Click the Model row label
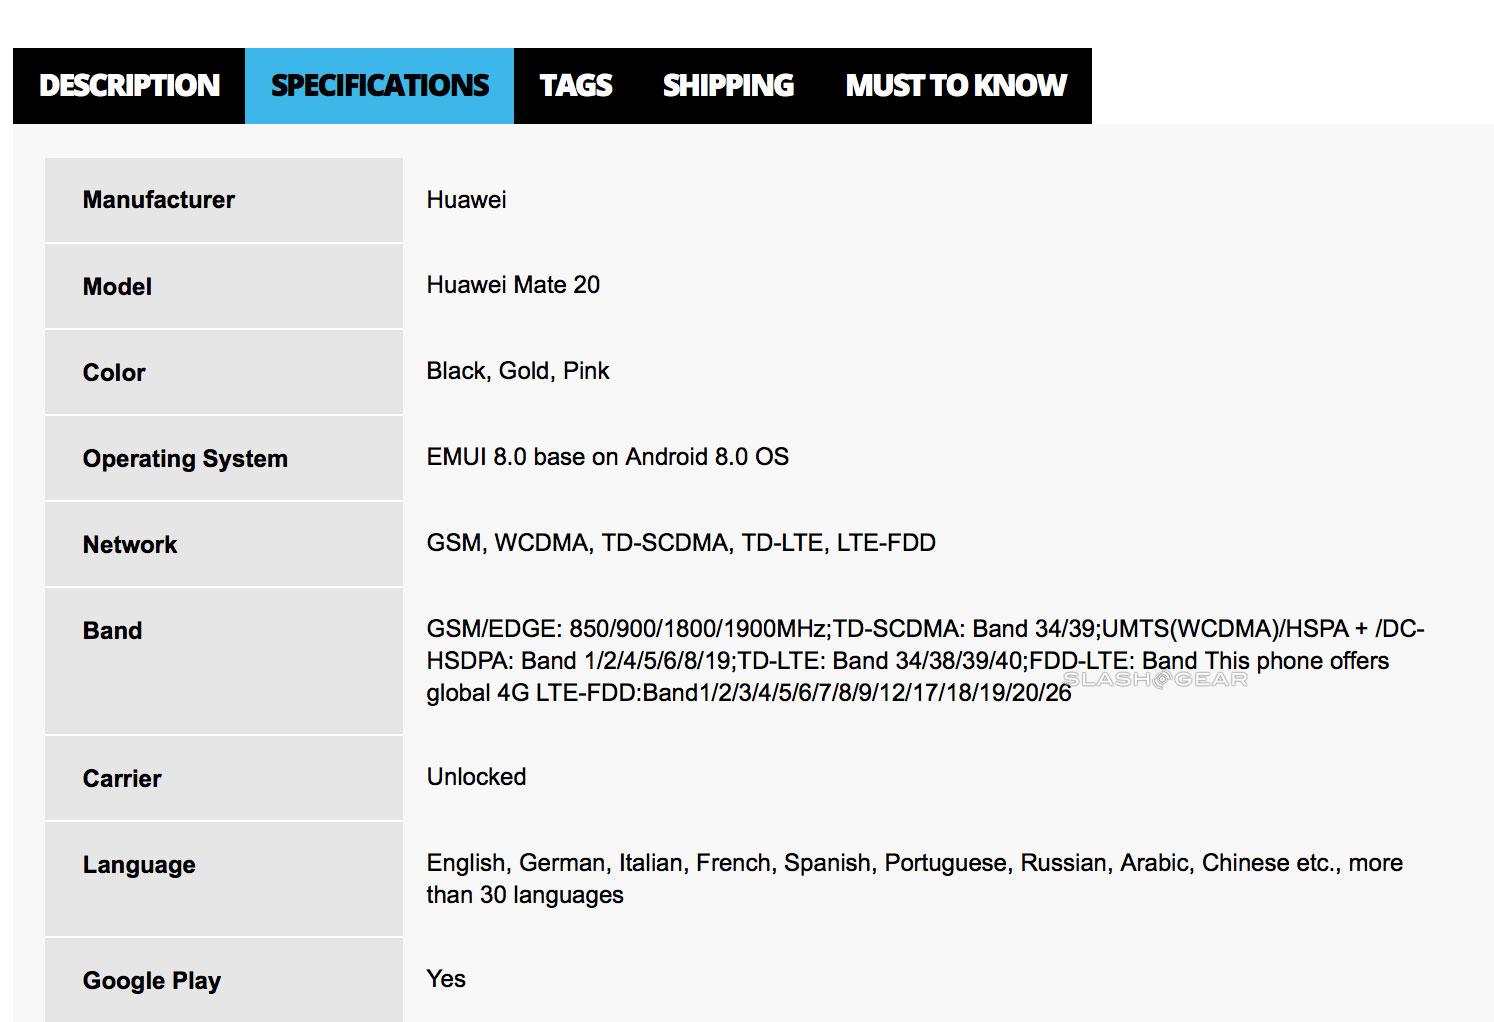The height and width of the screenshot is (1022, 1494). [x=118, y=287]
